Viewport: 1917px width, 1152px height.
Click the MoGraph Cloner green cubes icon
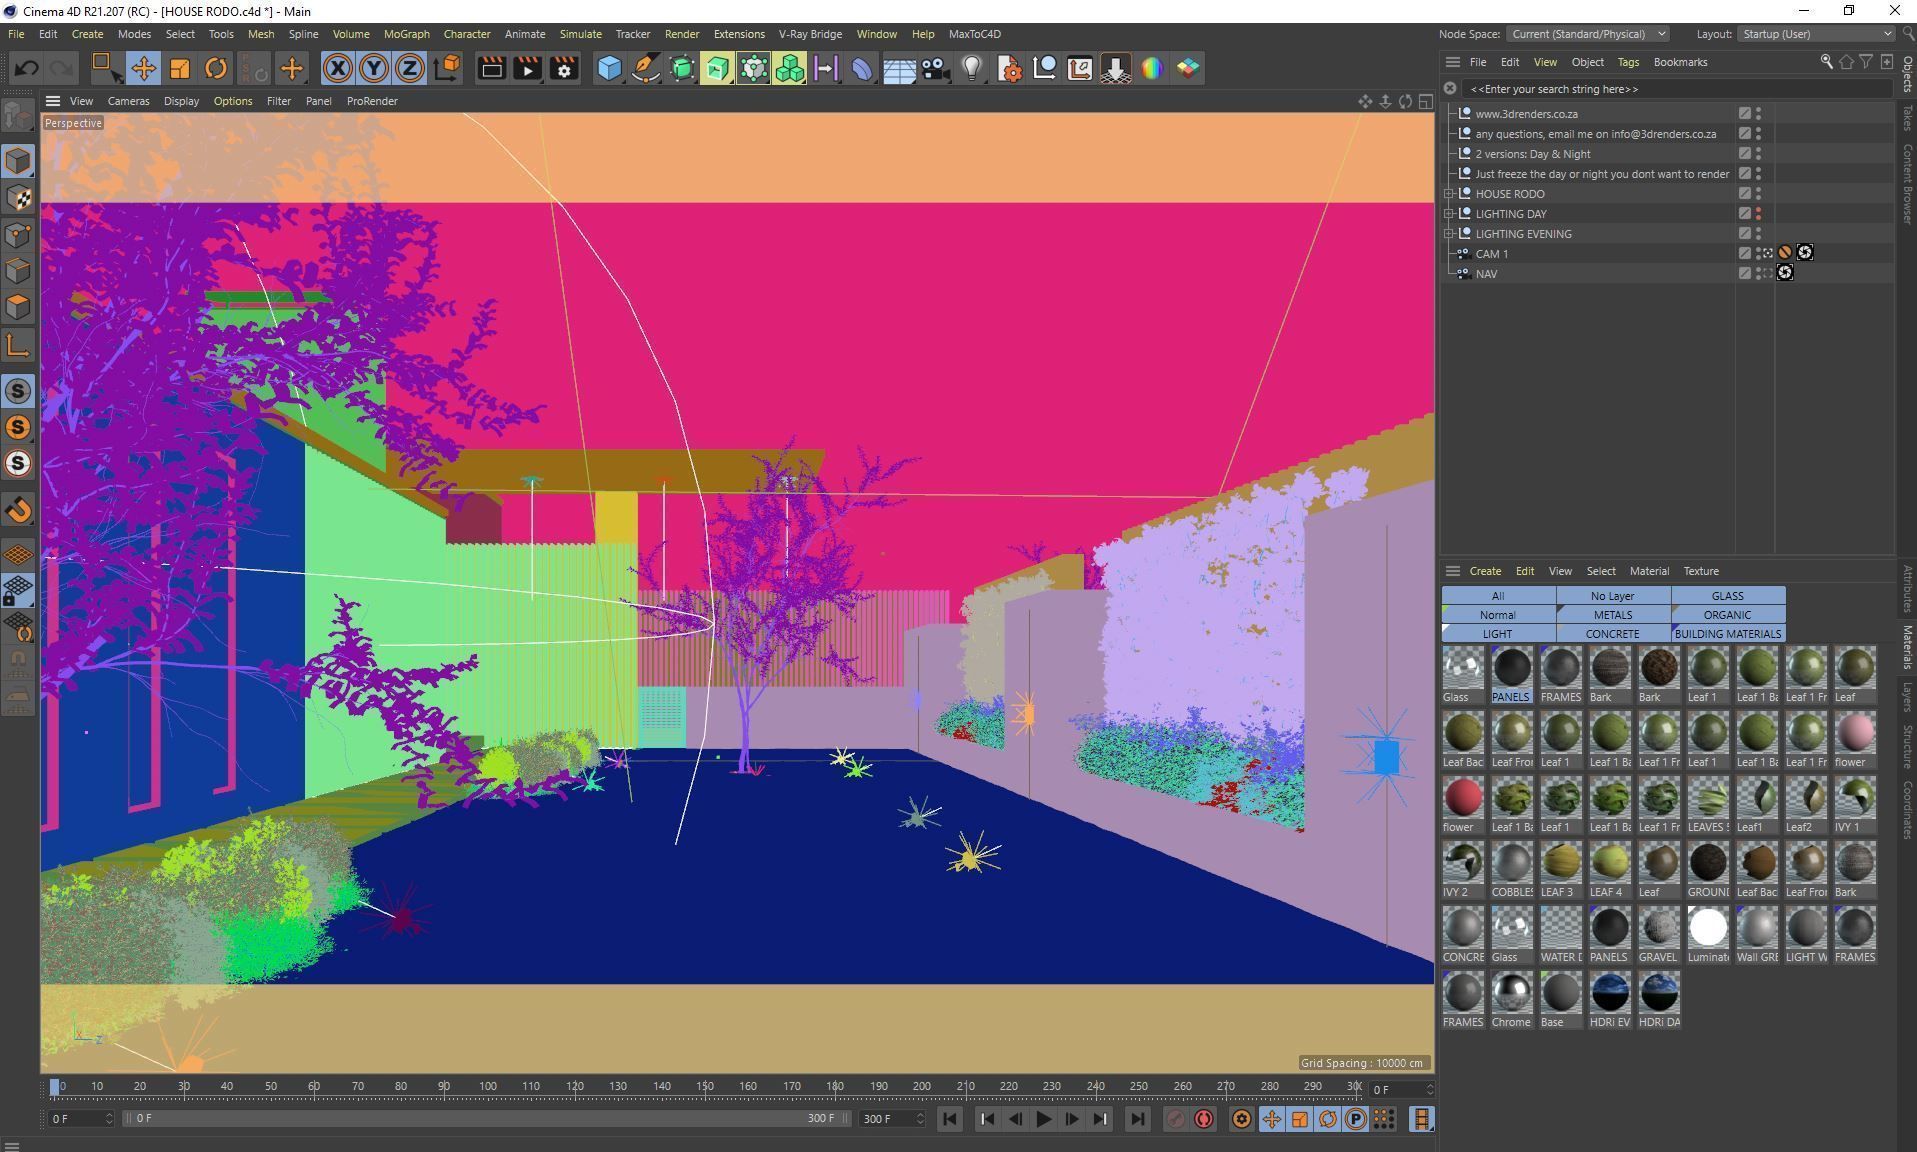[789, 68]
